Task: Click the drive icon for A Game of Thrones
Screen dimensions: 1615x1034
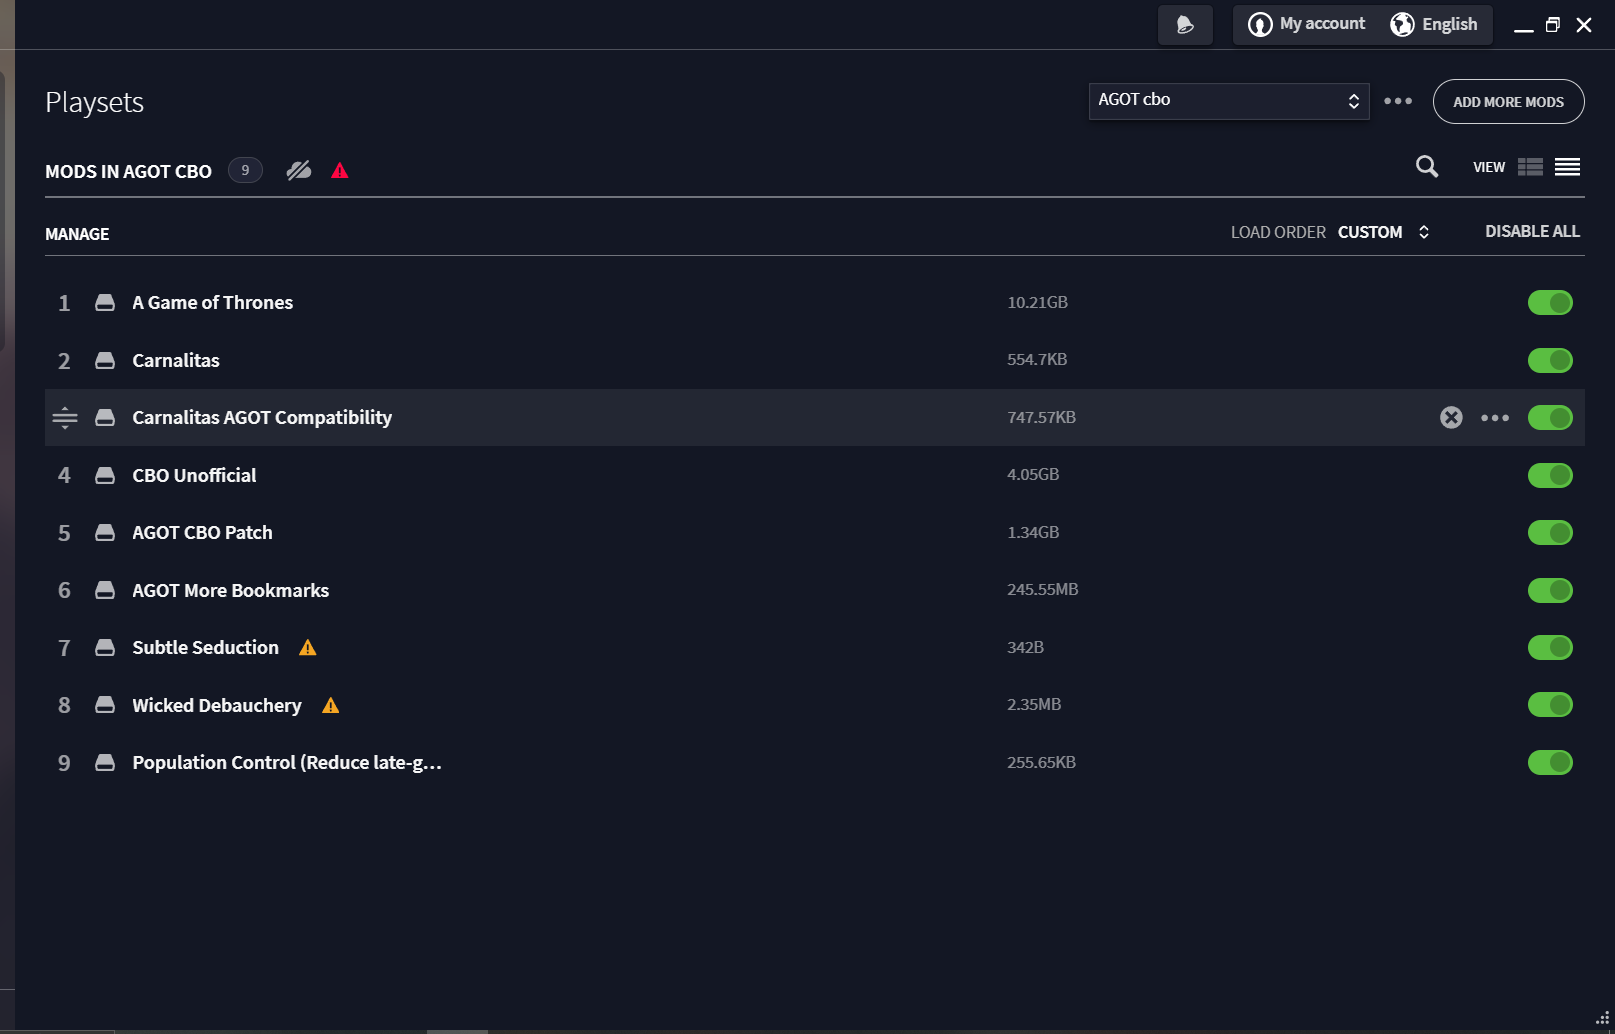Action: [x=105, y=303]
